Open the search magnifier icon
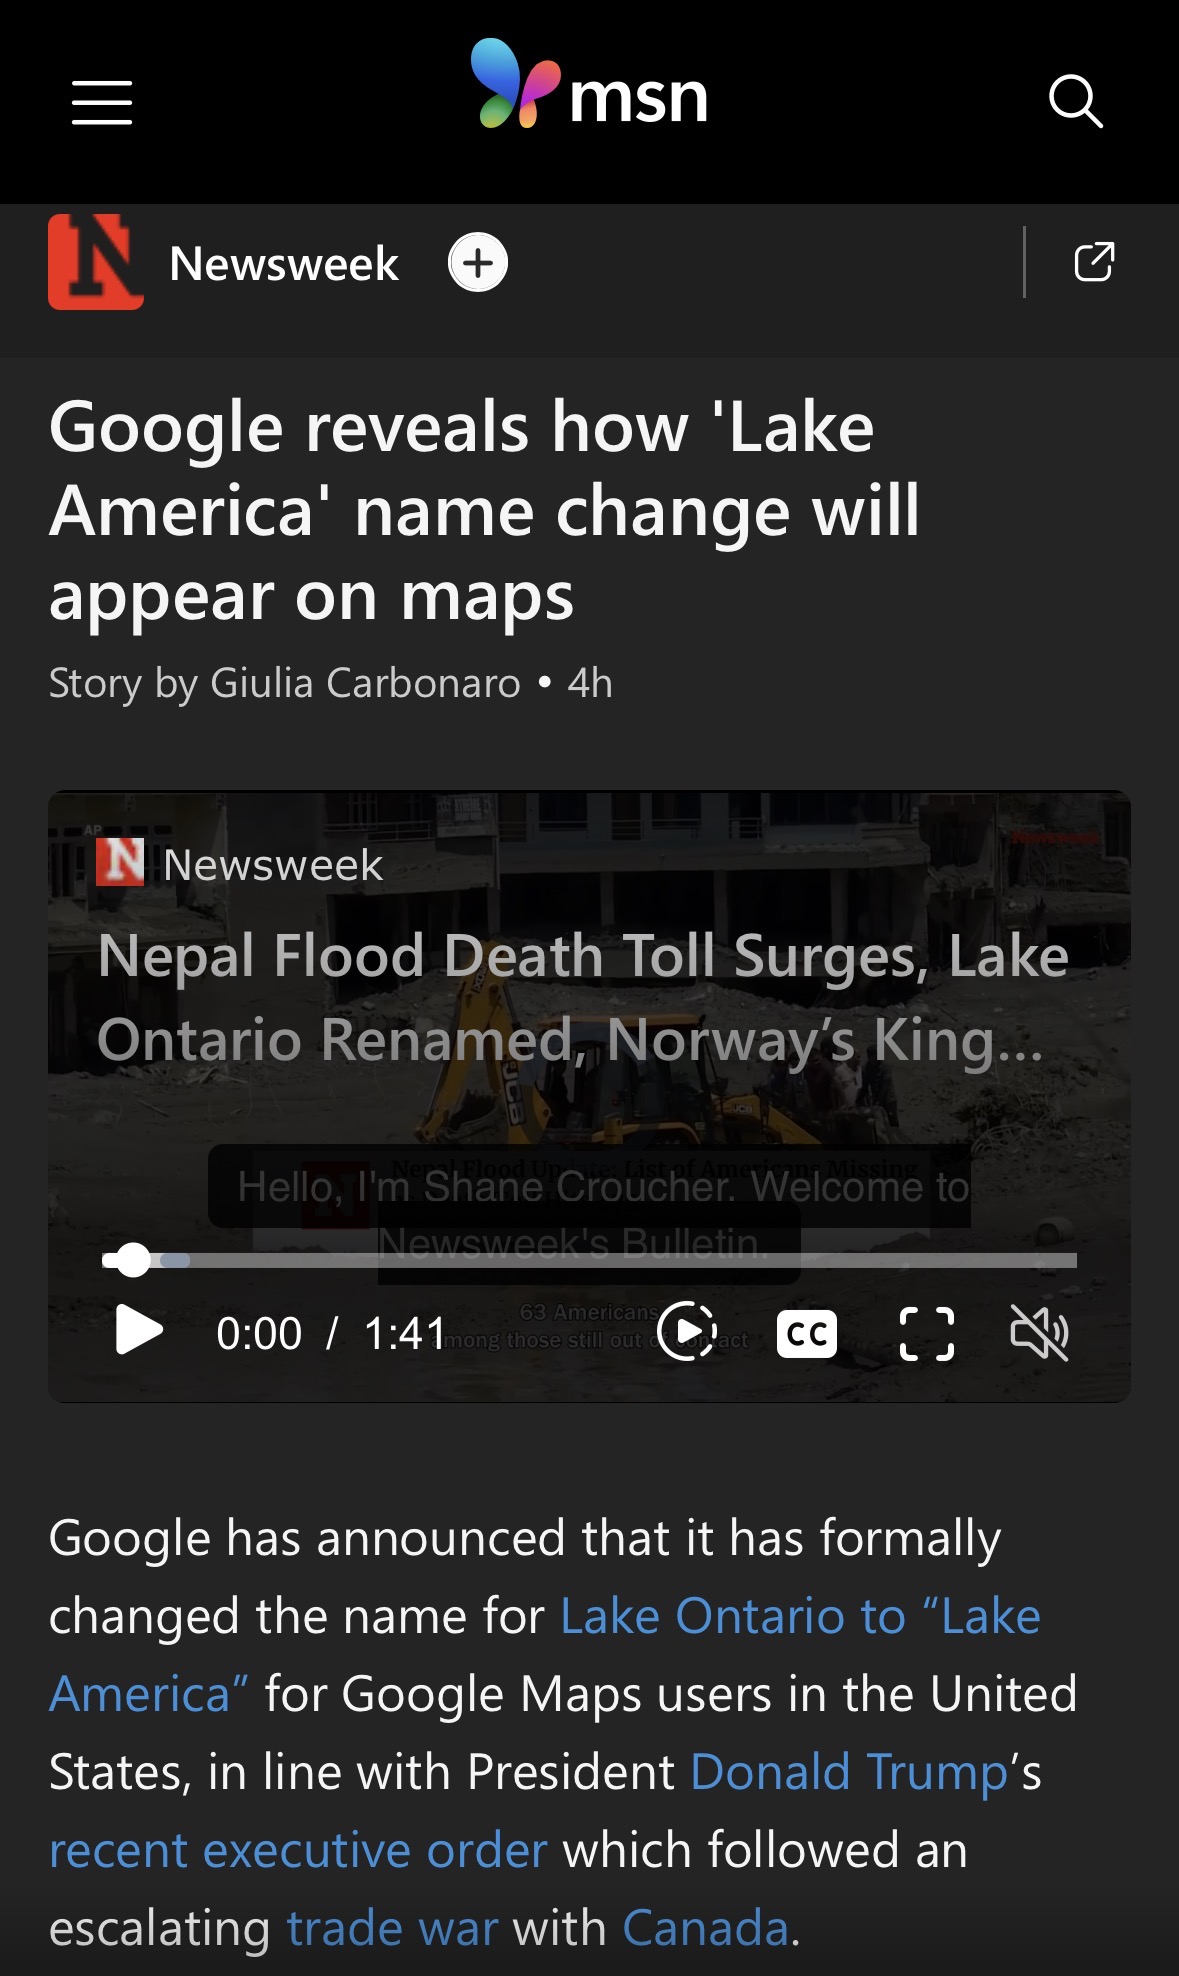1179x1976 pixels. 1075,101
